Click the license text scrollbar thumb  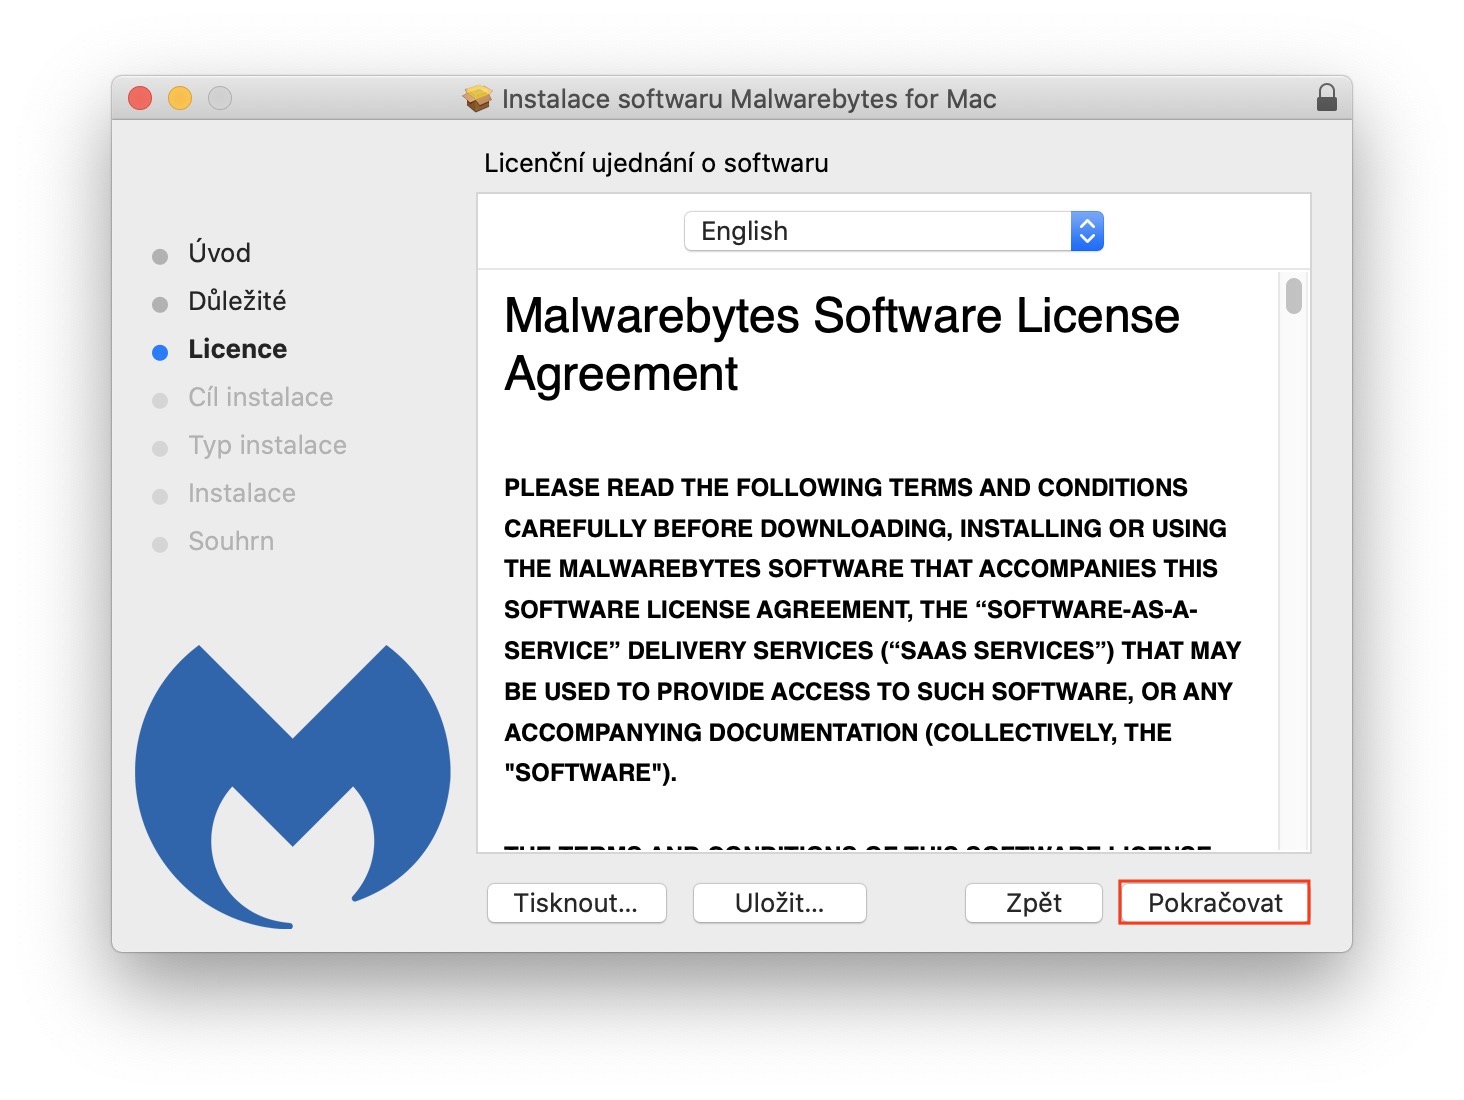1294,296
